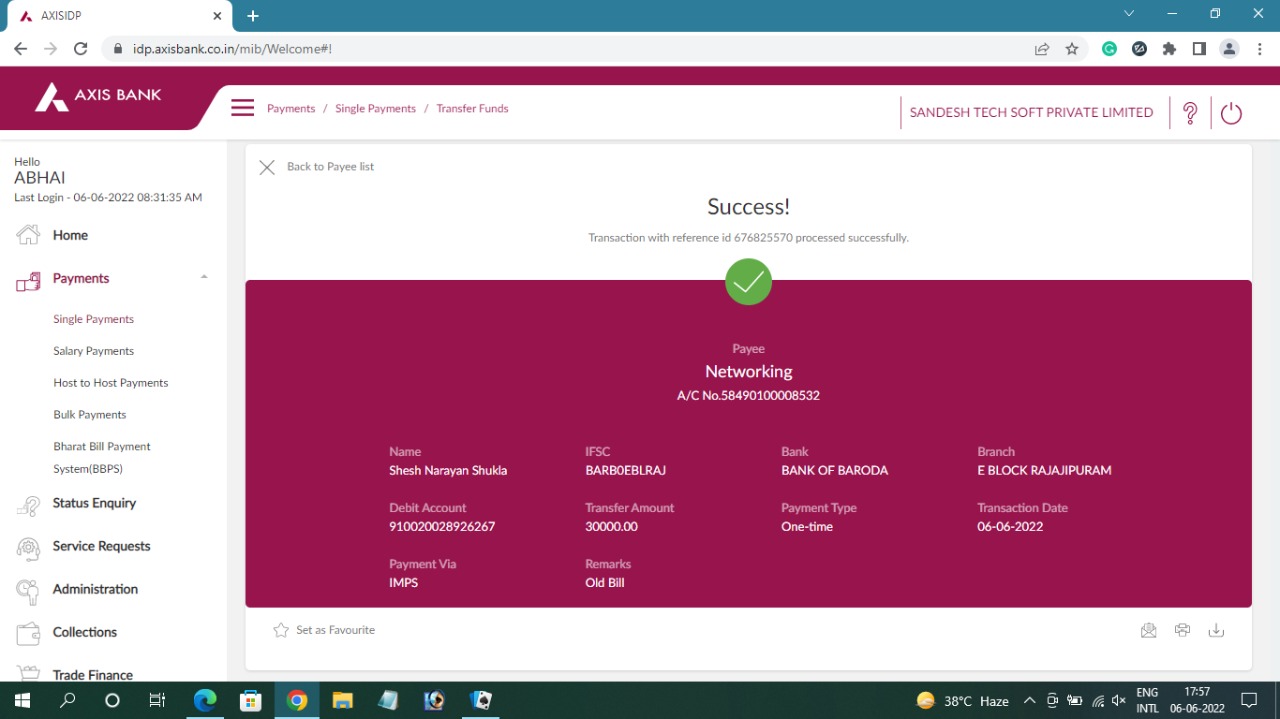Screen dimensions: 1280x719
Task: Open weather widget showing 38°C Haze
Action: coord(962,700)
